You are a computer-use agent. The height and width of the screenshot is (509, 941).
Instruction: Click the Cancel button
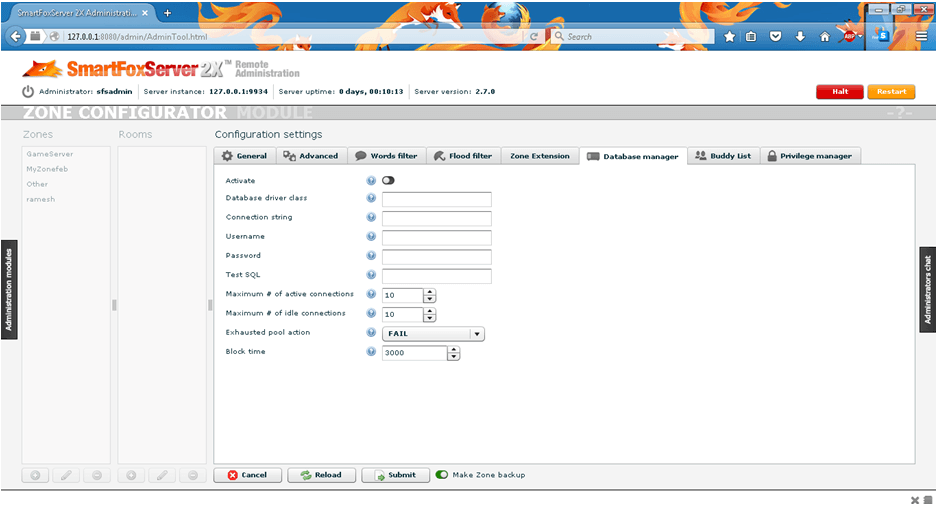248,475
